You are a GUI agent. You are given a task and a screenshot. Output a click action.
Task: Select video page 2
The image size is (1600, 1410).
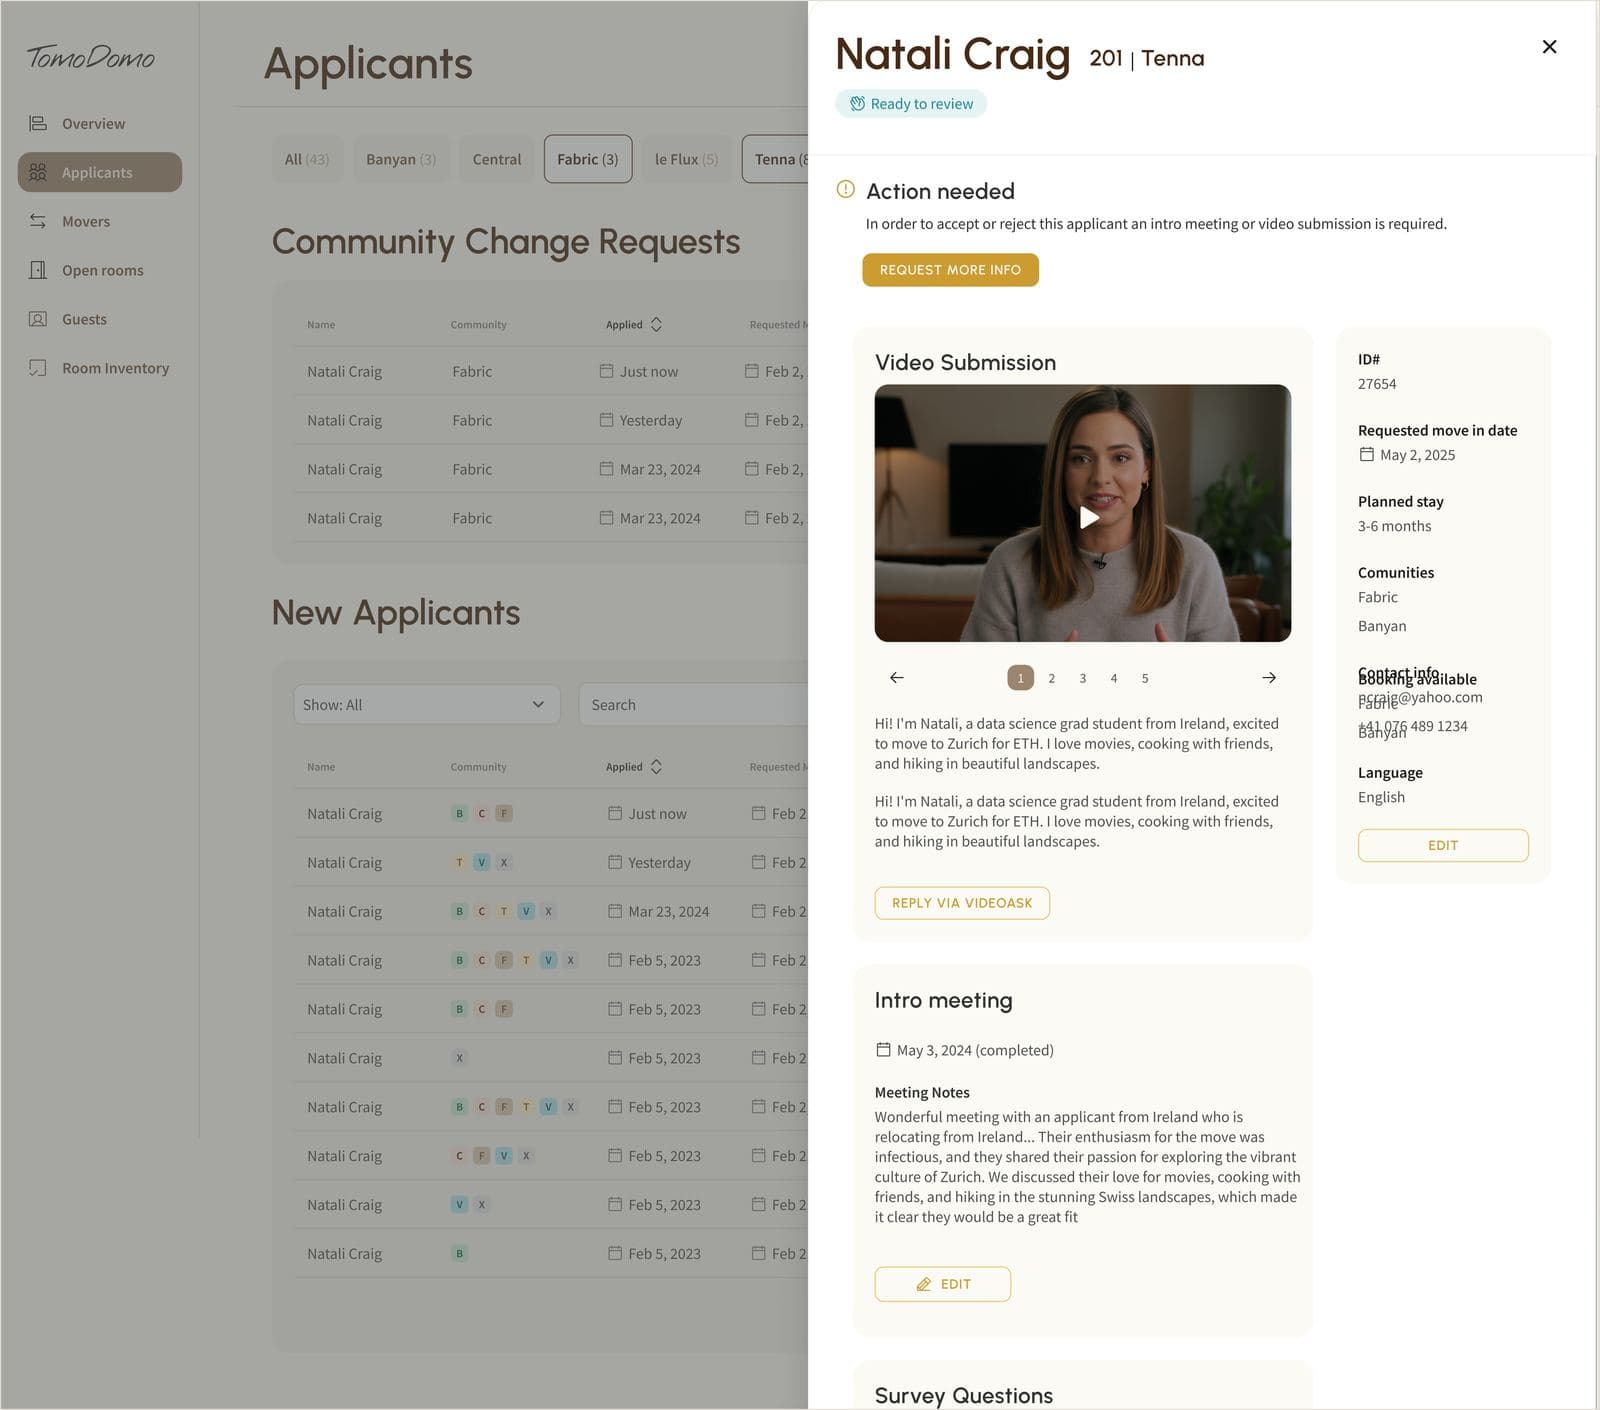tap(1051, 678)
